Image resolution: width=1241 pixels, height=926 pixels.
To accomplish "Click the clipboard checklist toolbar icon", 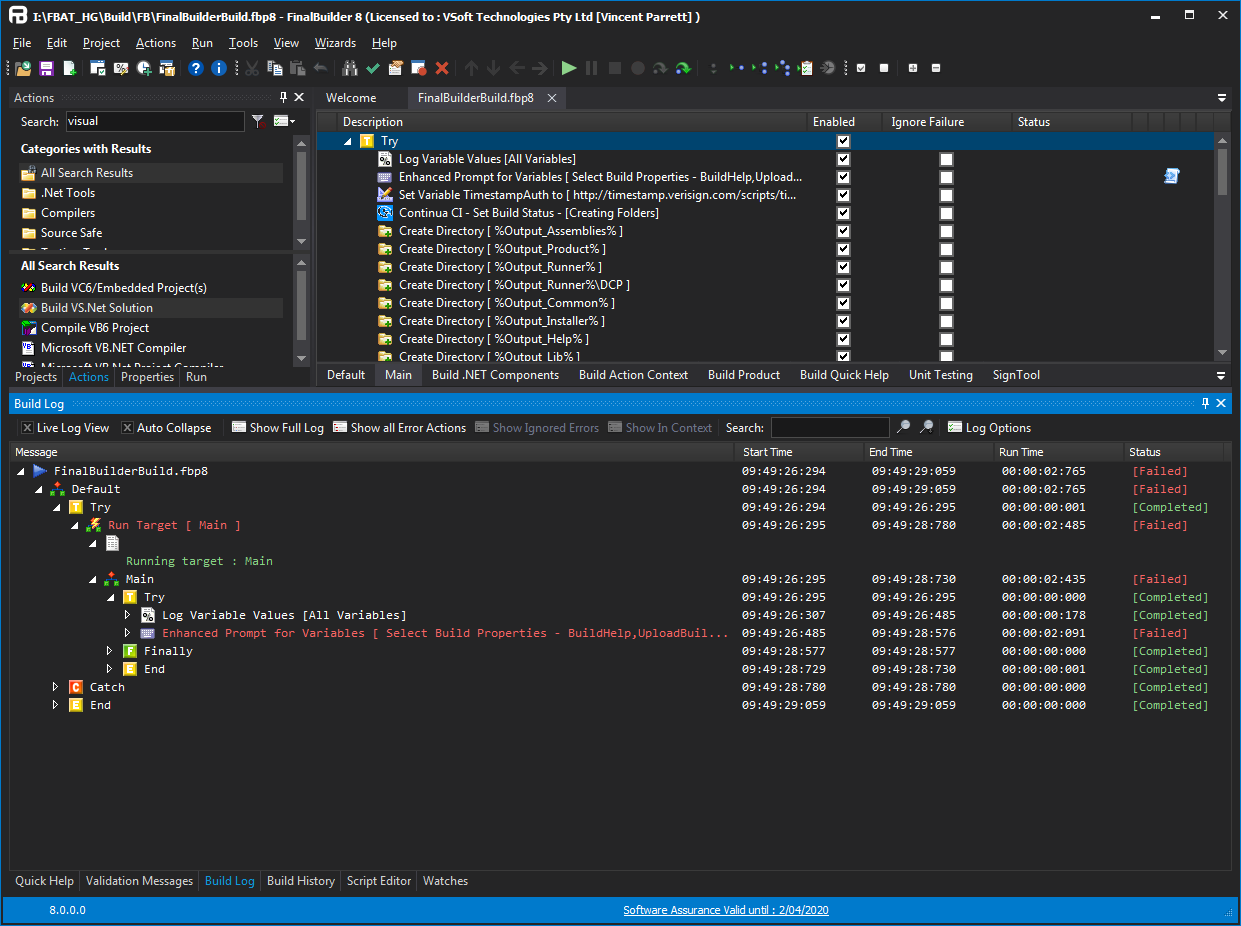I will [x=806, y=68].
